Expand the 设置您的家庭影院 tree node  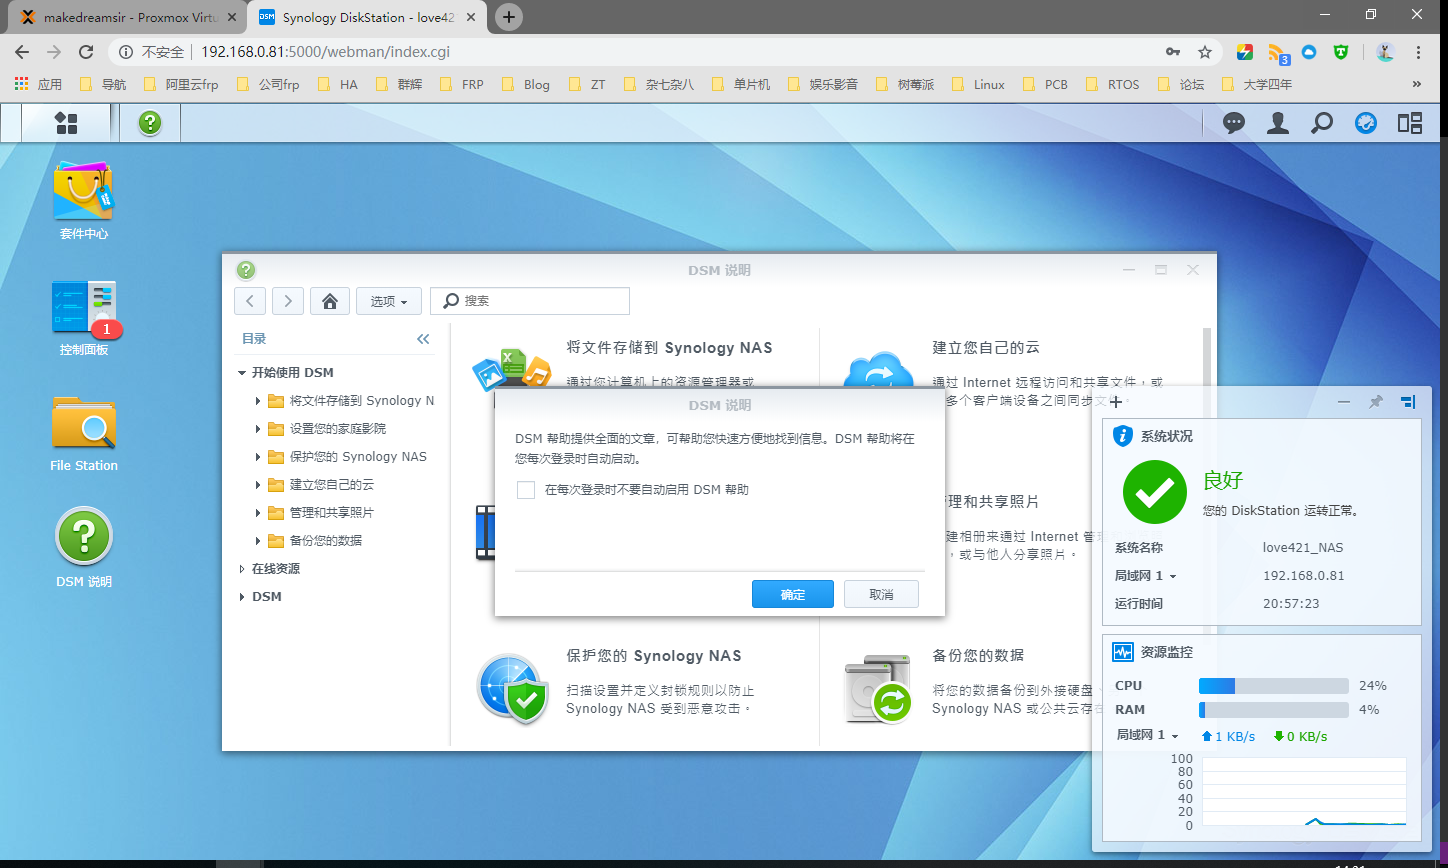259,429
